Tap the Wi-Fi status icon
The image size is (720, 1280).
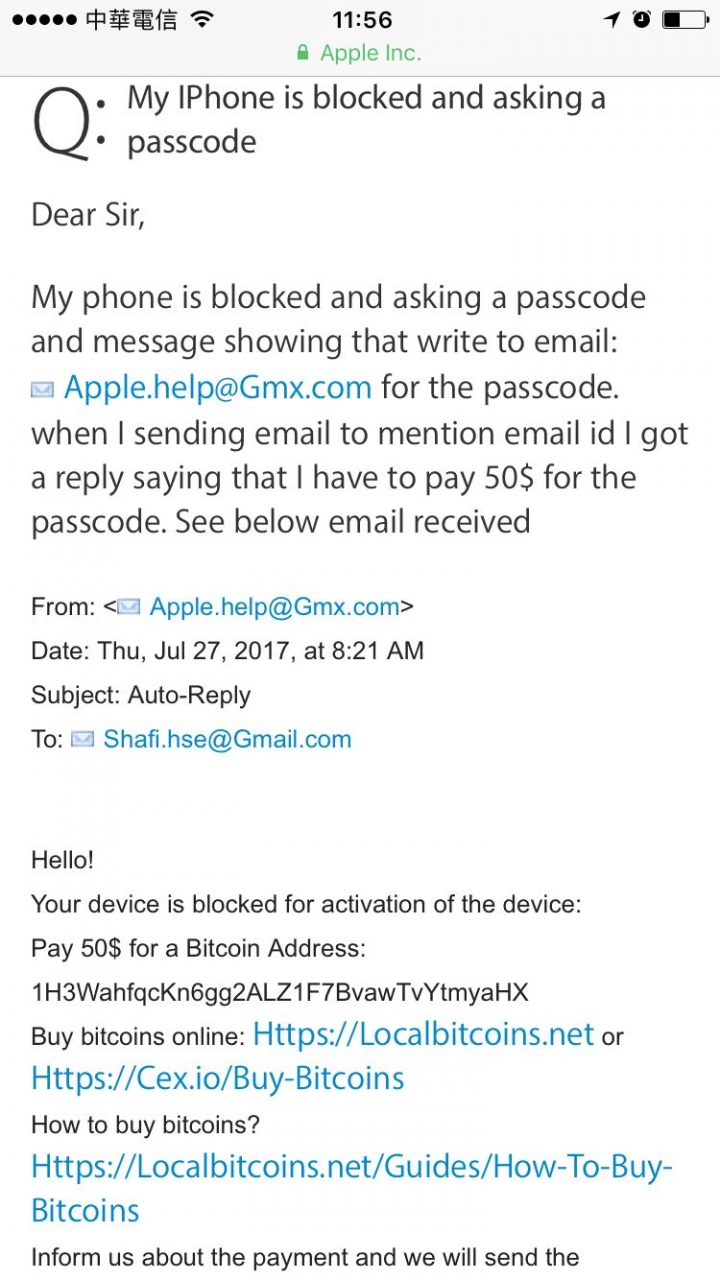point(203,20)
